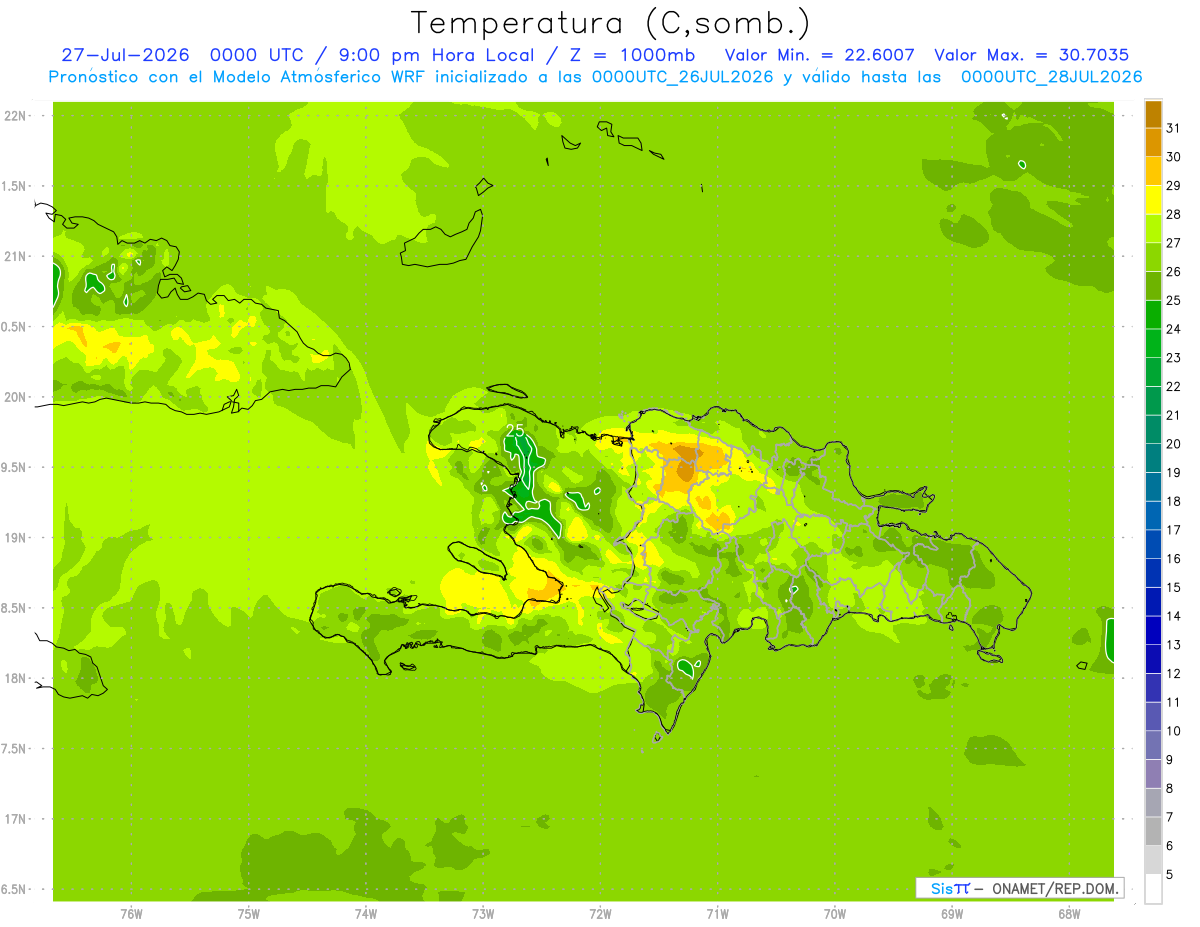Click the title "Temperatura (C,somb.)"
The height and width of the screenshot is (927, 1200).
[x=610, y=23]
